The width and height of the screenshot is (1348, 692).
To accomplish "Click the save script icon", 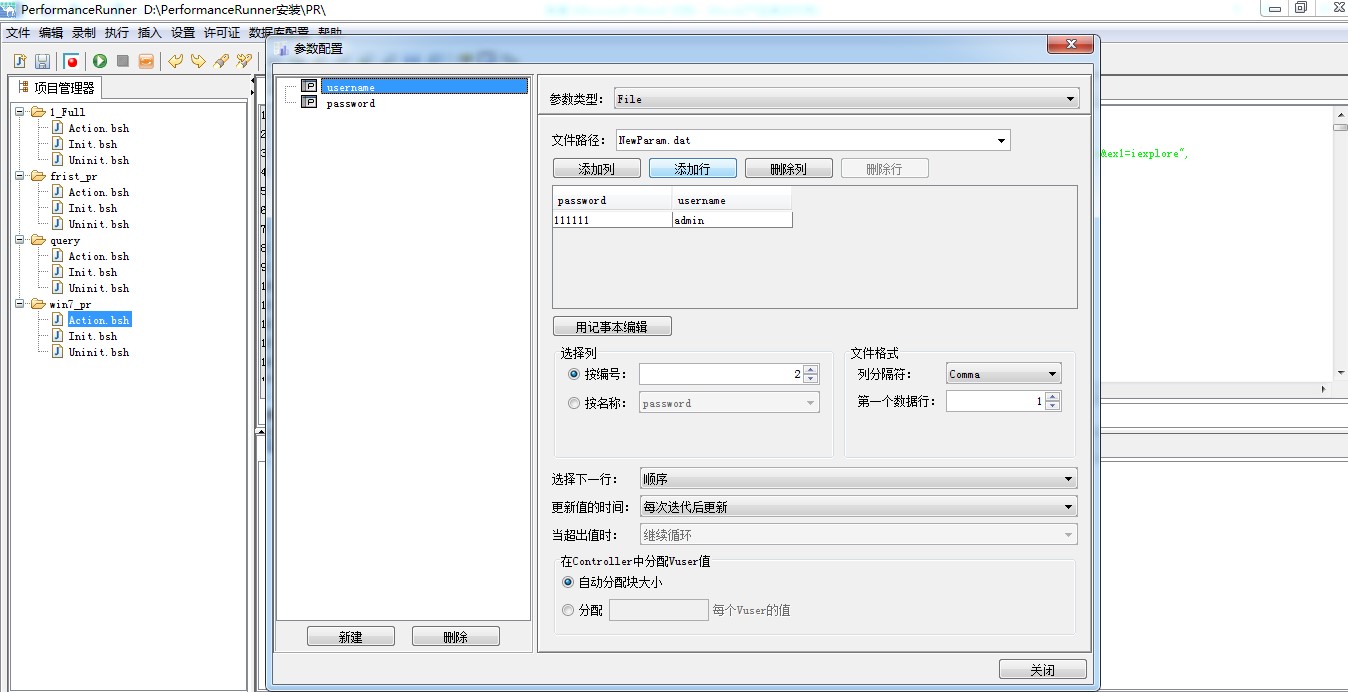I will coord(42,60).
